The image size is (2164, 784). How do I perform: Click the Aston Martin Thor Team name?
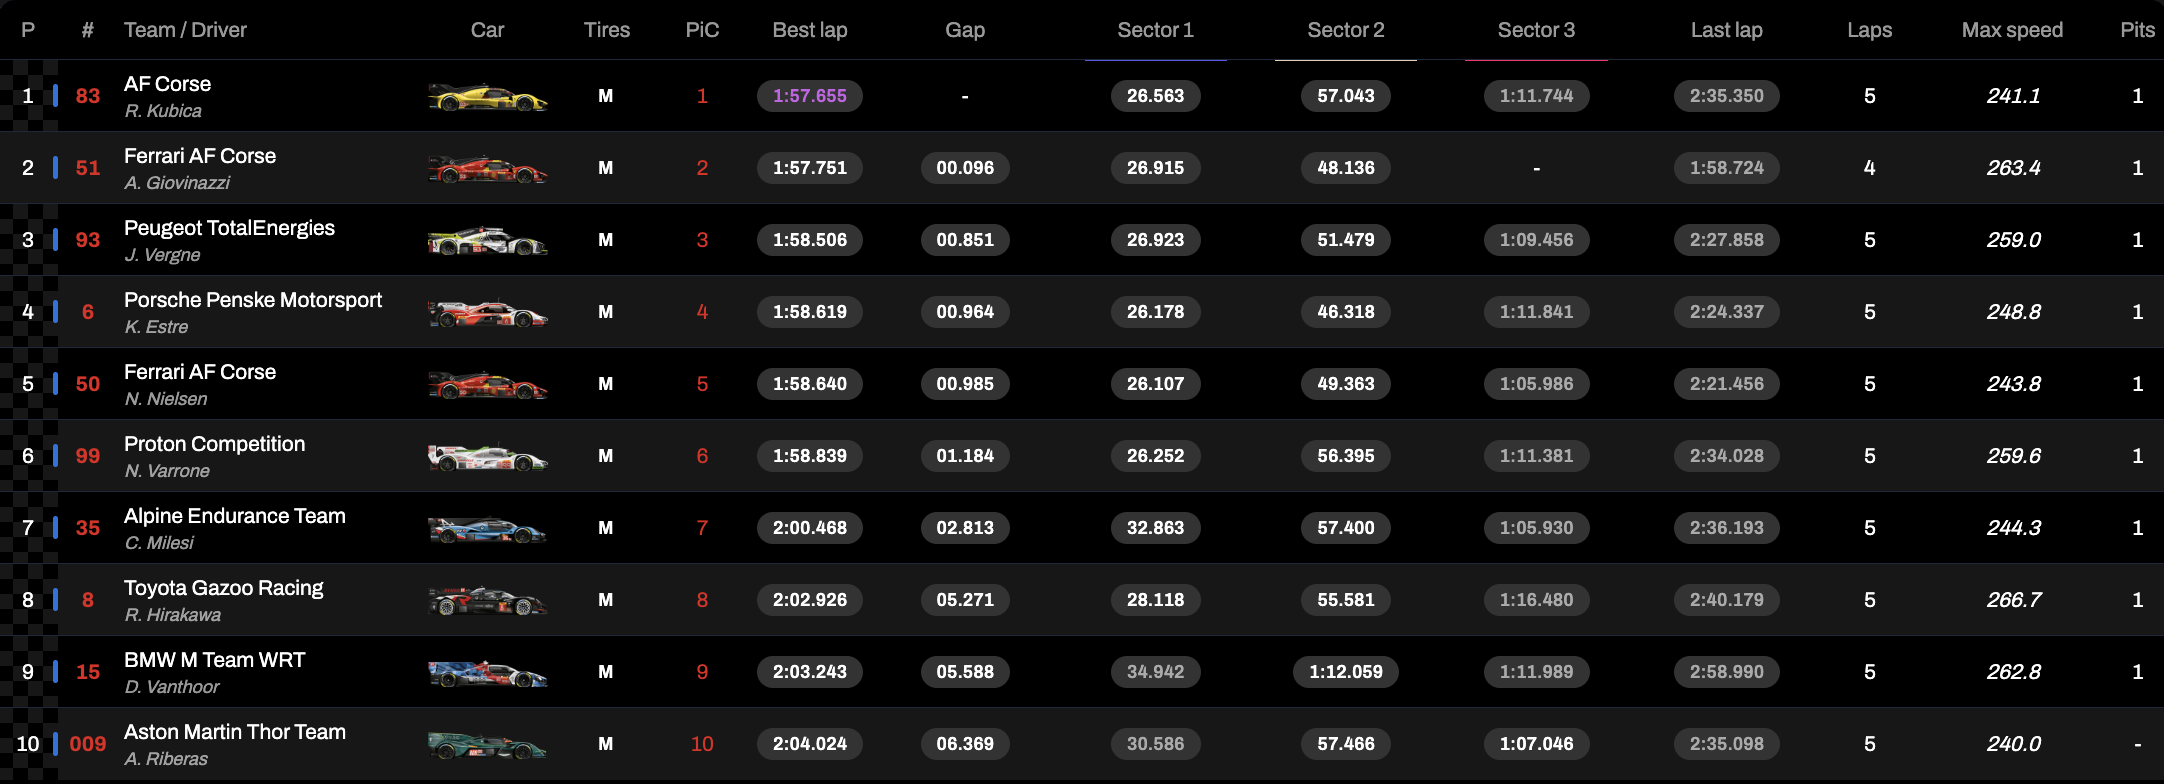[x=235, y=732]
